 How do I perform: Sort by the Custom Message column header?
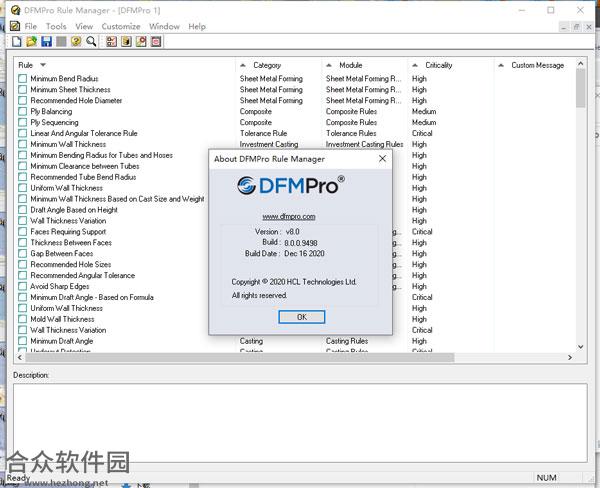point(537,65)
